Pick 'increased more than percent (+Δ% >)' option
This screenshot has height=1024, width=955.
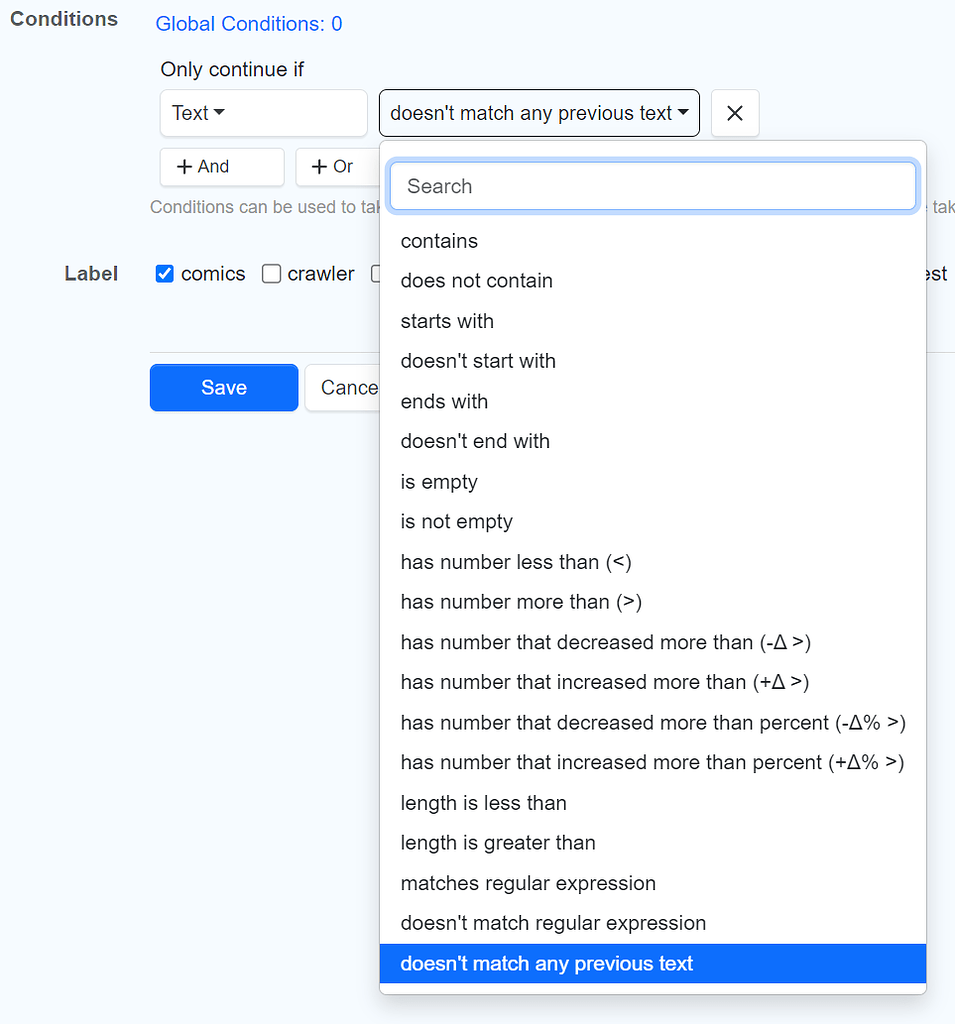[653, 763]
